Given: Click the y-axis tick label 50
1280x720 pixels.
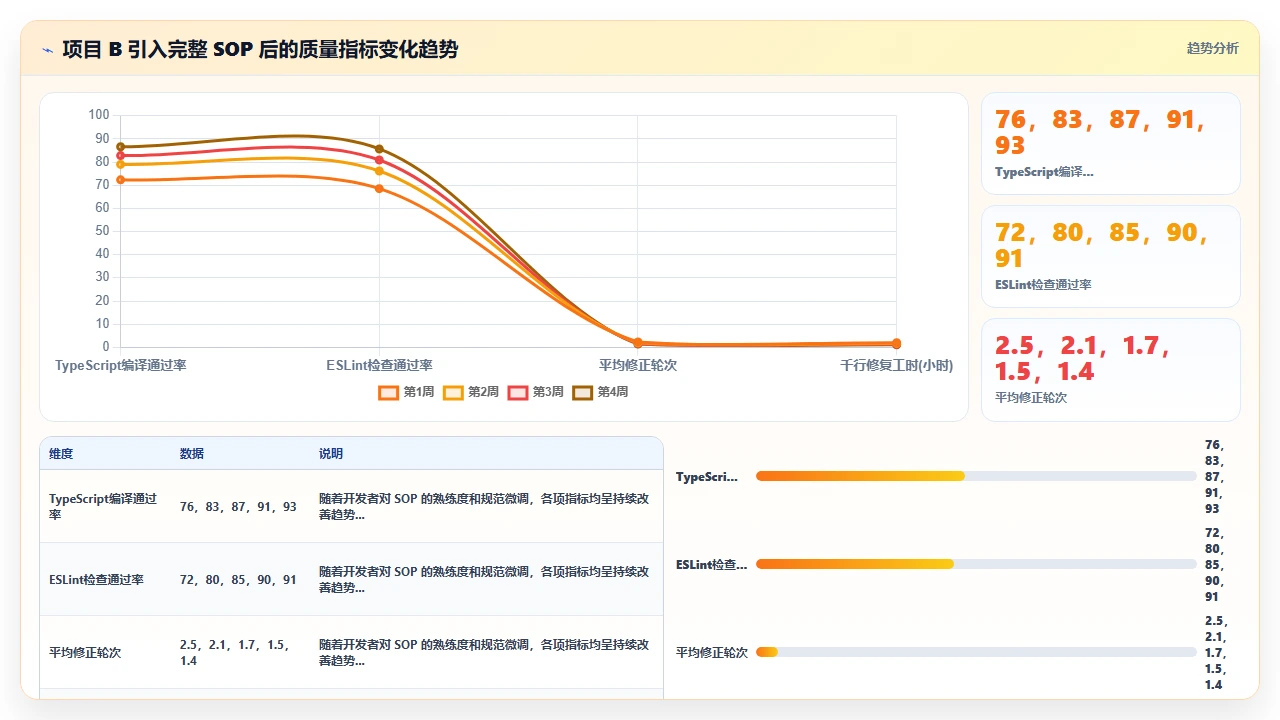Looking at the screenshot, I should pyautogui.click(x=101, y=231).
